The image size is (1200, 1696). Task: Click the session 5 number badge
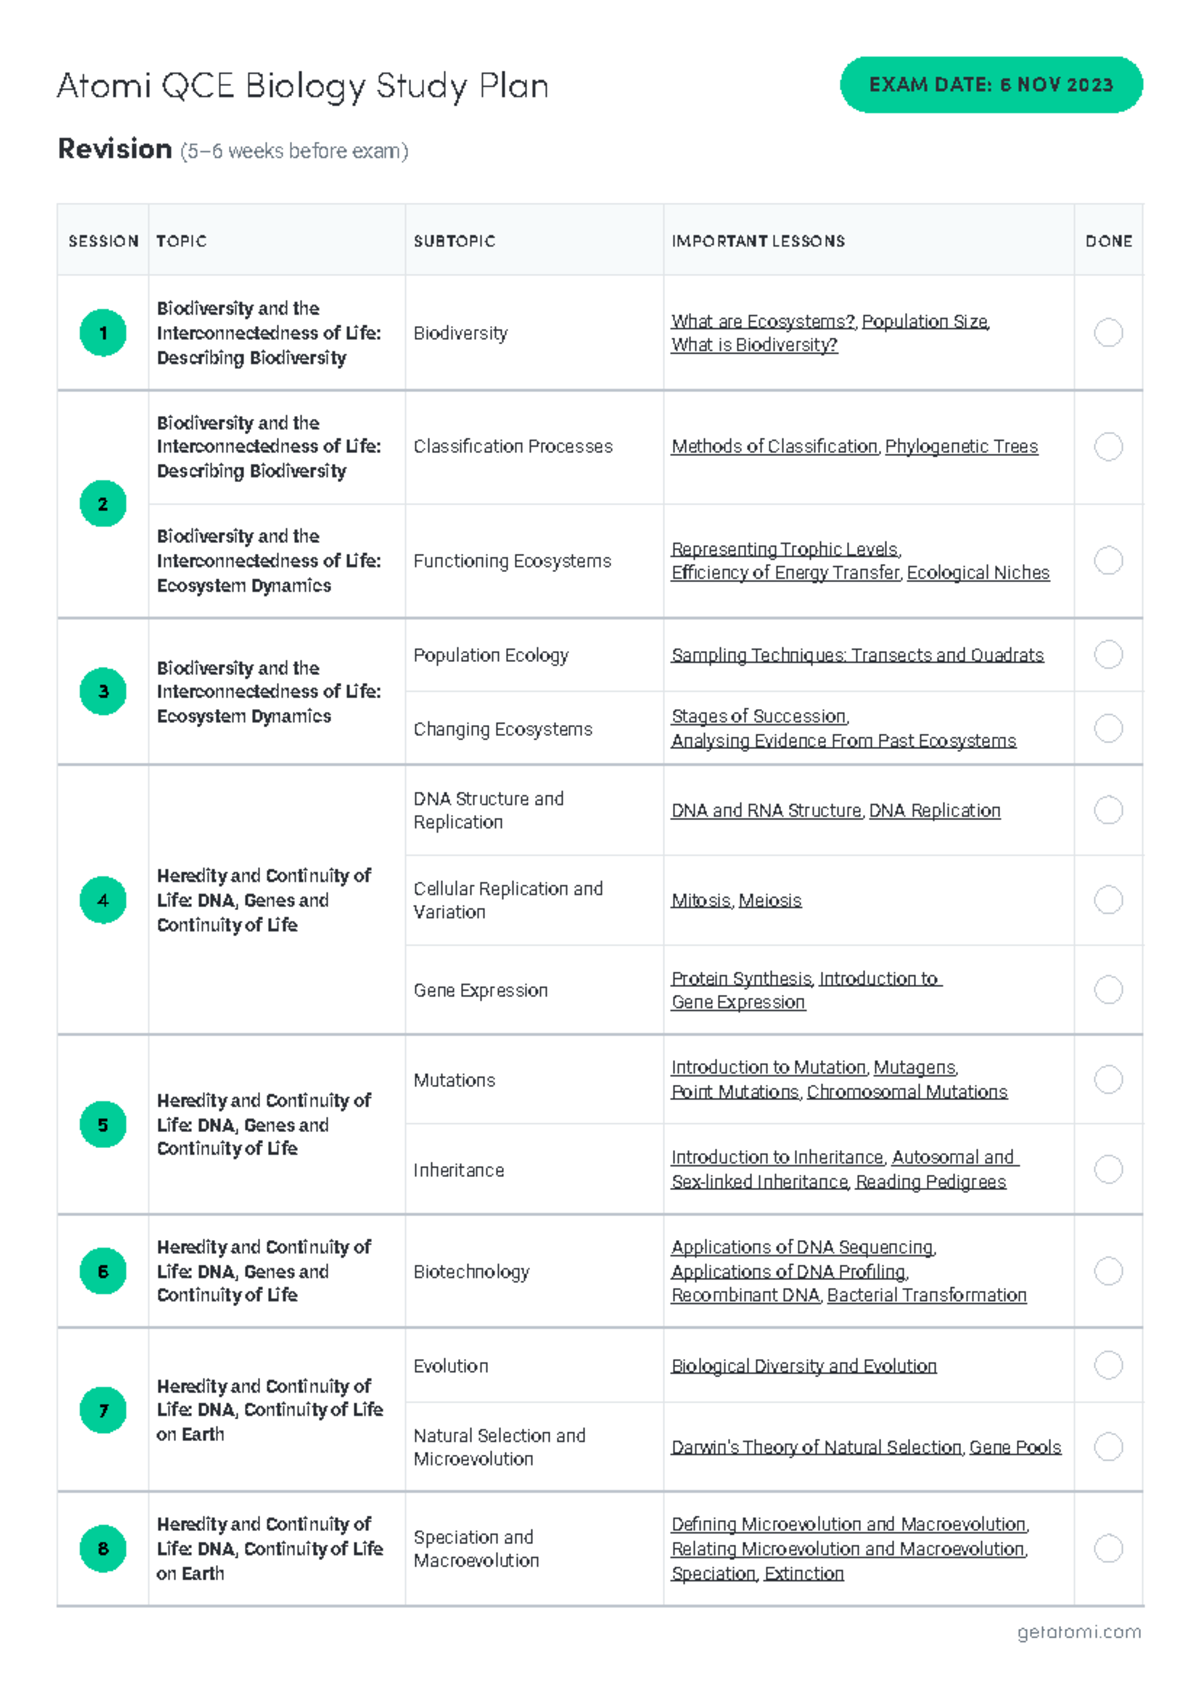pos(103,1125)
